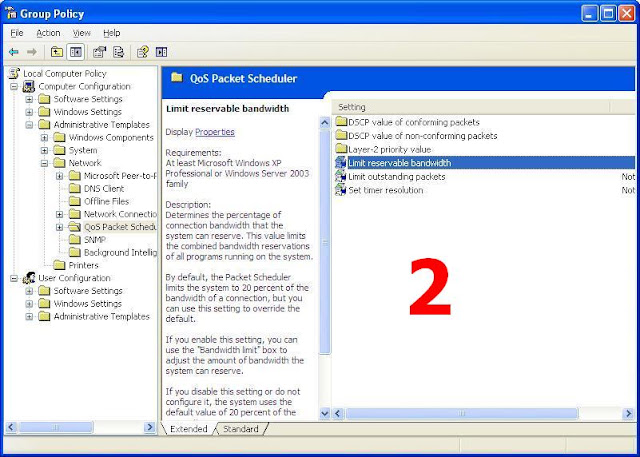Image resolution: width=640 pixels, height=457 pixels.
Task: Click the User Configuration user icon
Action: coord(29,278)
